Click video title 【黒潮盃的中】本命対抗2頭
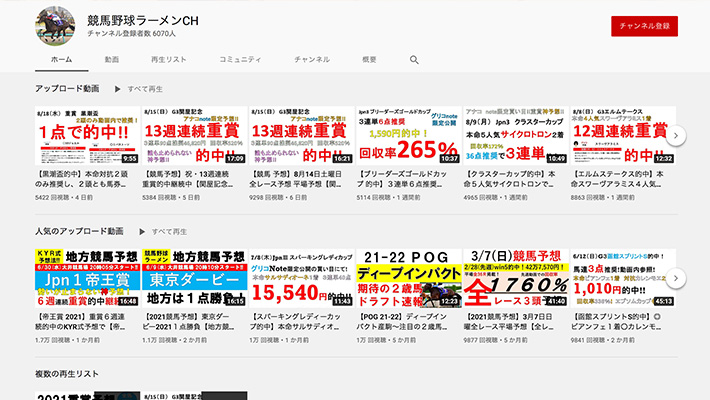 click(82, 179)
